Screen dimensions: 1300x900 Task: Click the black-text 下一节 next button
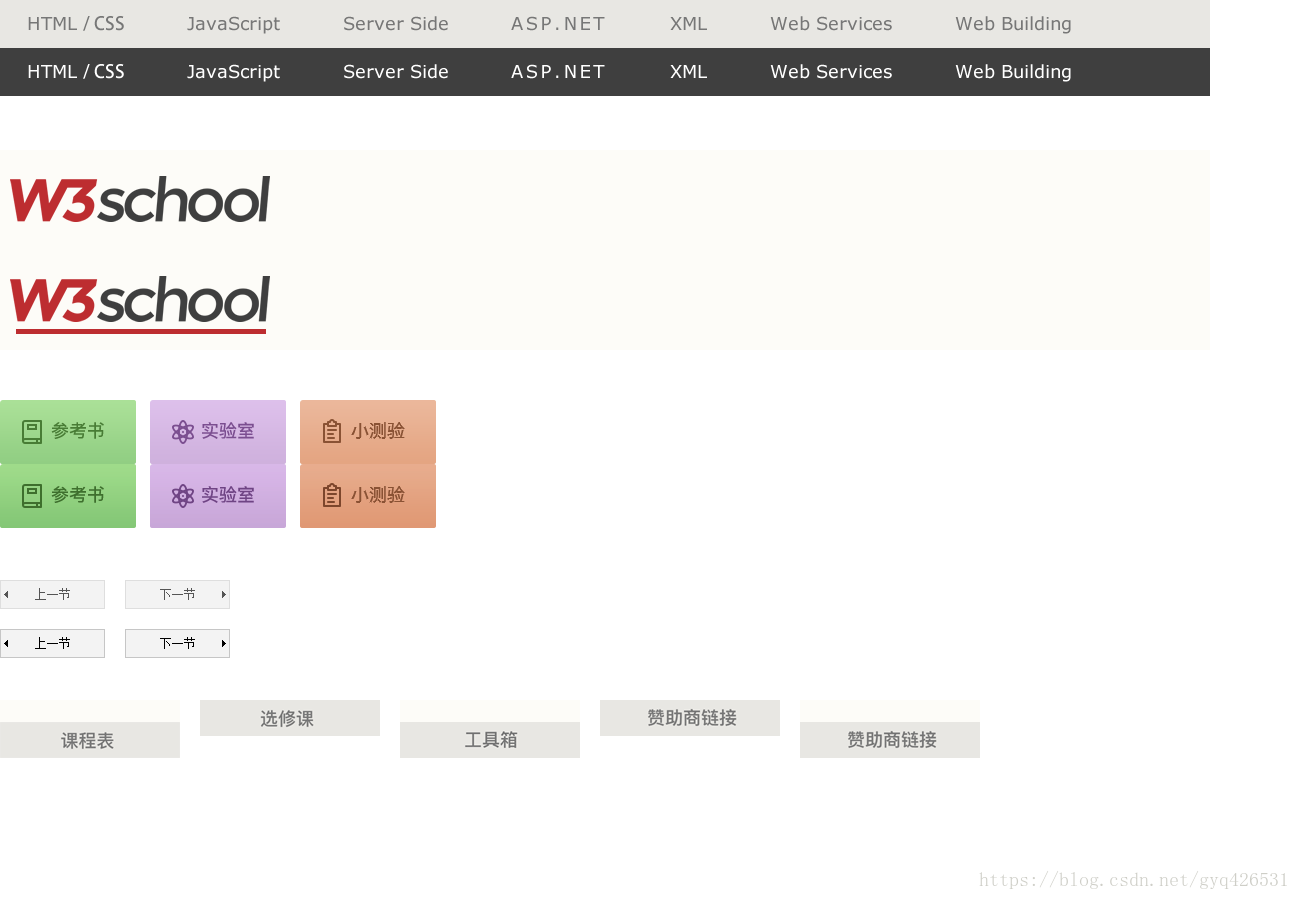click(177, 643)
